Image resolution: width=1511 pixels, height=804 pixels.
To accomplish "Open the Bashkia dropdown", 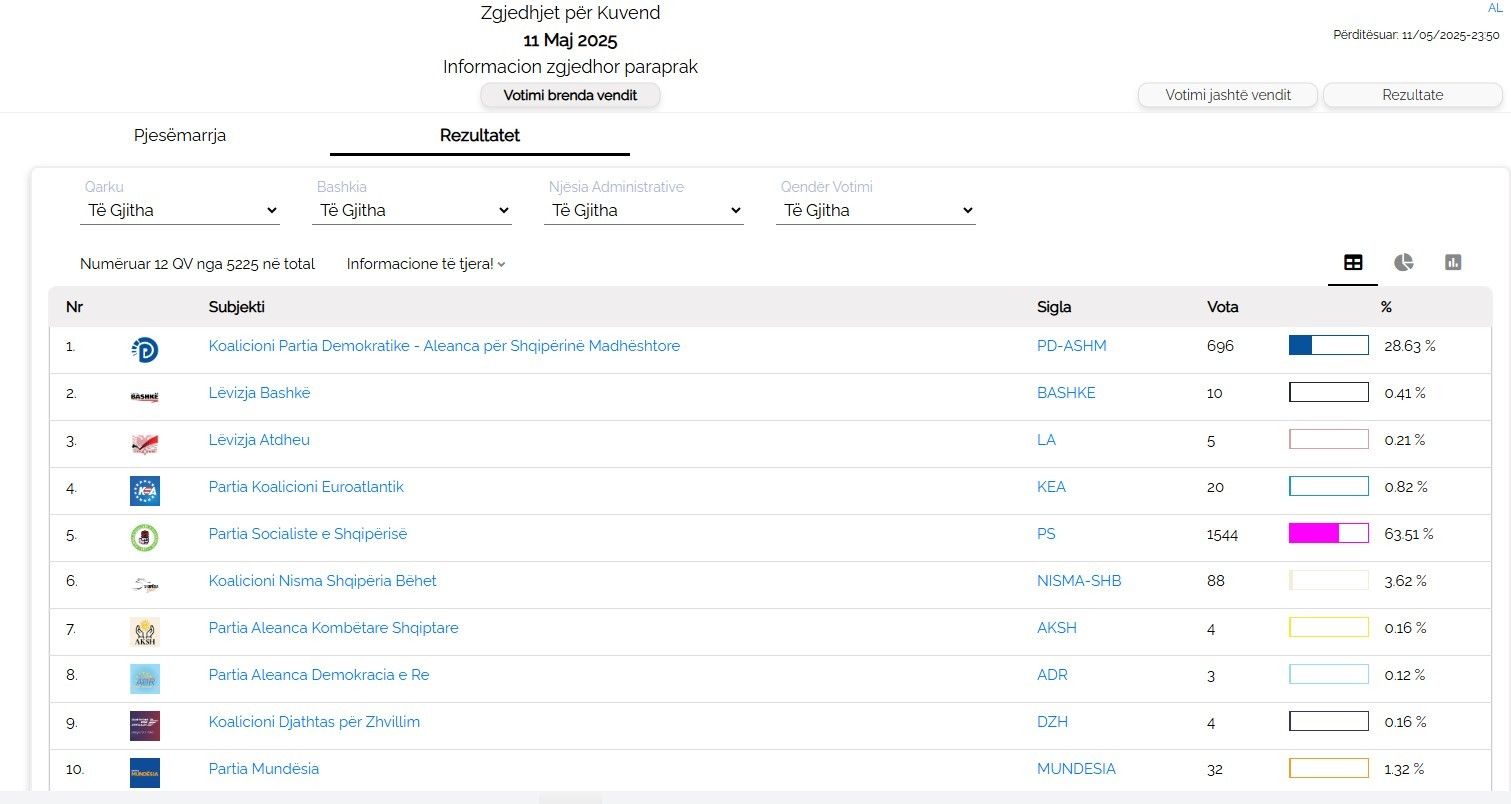I will [412, 211].
